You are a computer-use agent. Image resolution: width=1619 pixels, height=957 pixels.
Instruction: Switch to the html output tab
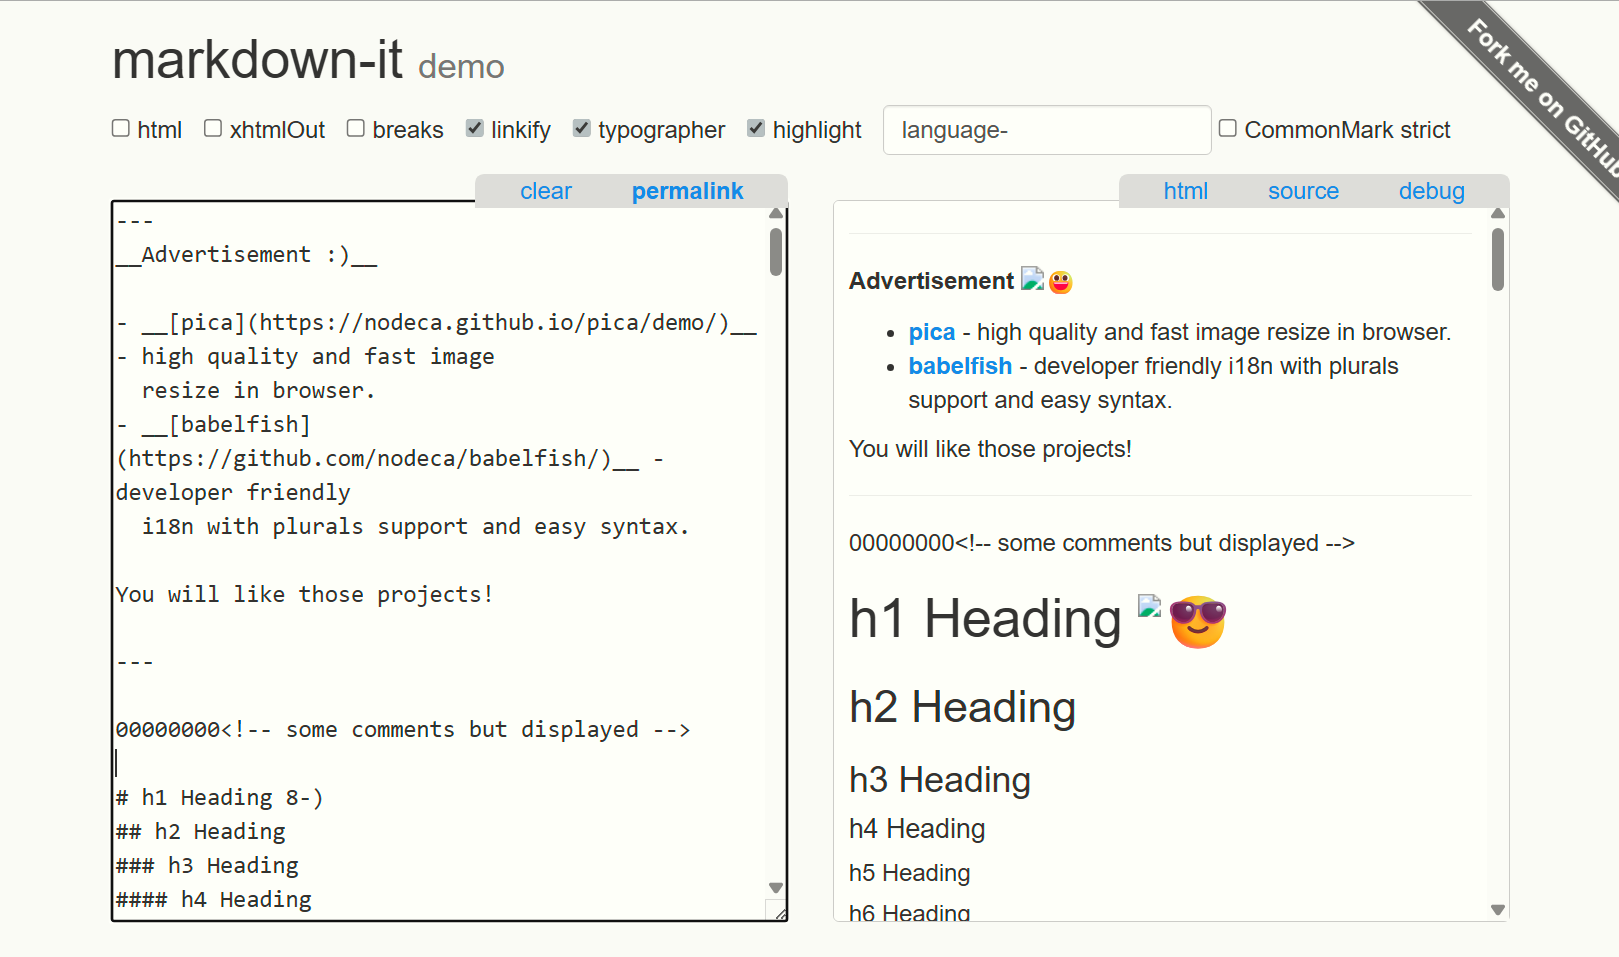click(x=1186, y=191)
